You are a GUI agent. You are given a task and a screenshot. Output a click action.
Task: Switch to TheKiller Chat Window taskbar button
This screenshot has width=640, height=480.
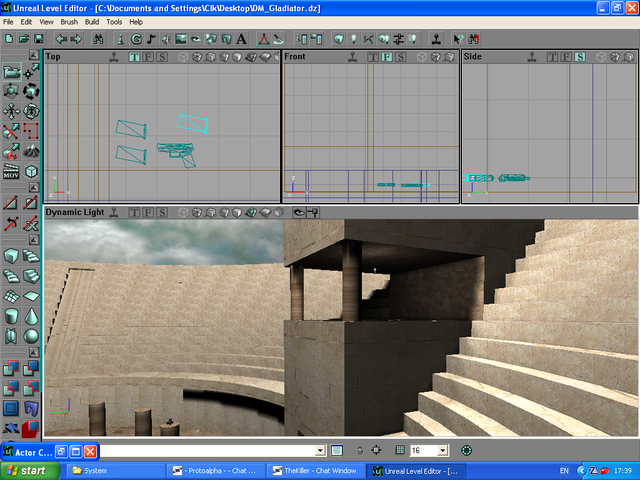[315, 470]
